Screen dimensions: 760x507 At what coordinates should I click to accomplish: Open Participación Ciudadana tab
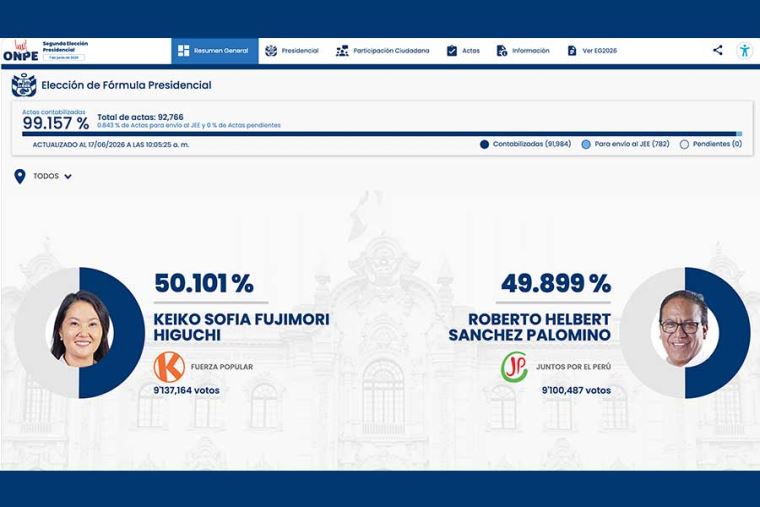[383, 50]
